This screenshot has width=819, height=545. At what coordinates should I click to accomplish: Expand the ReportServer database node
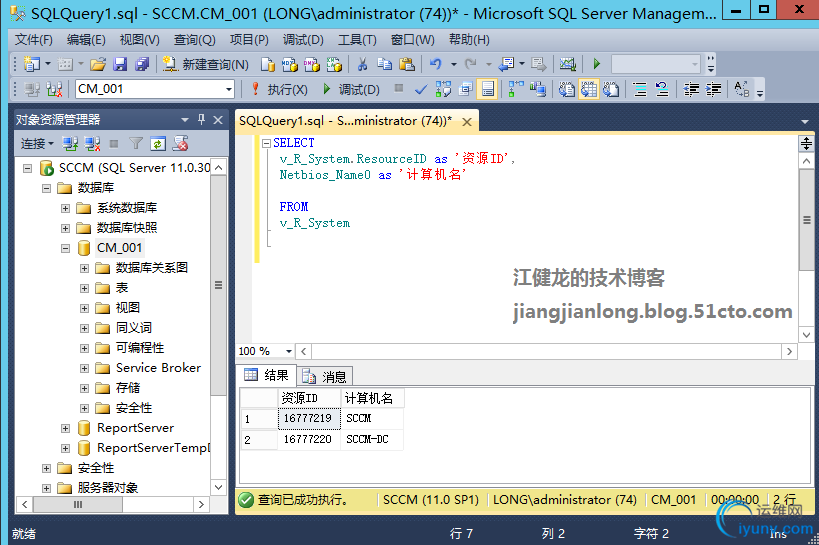65,428
